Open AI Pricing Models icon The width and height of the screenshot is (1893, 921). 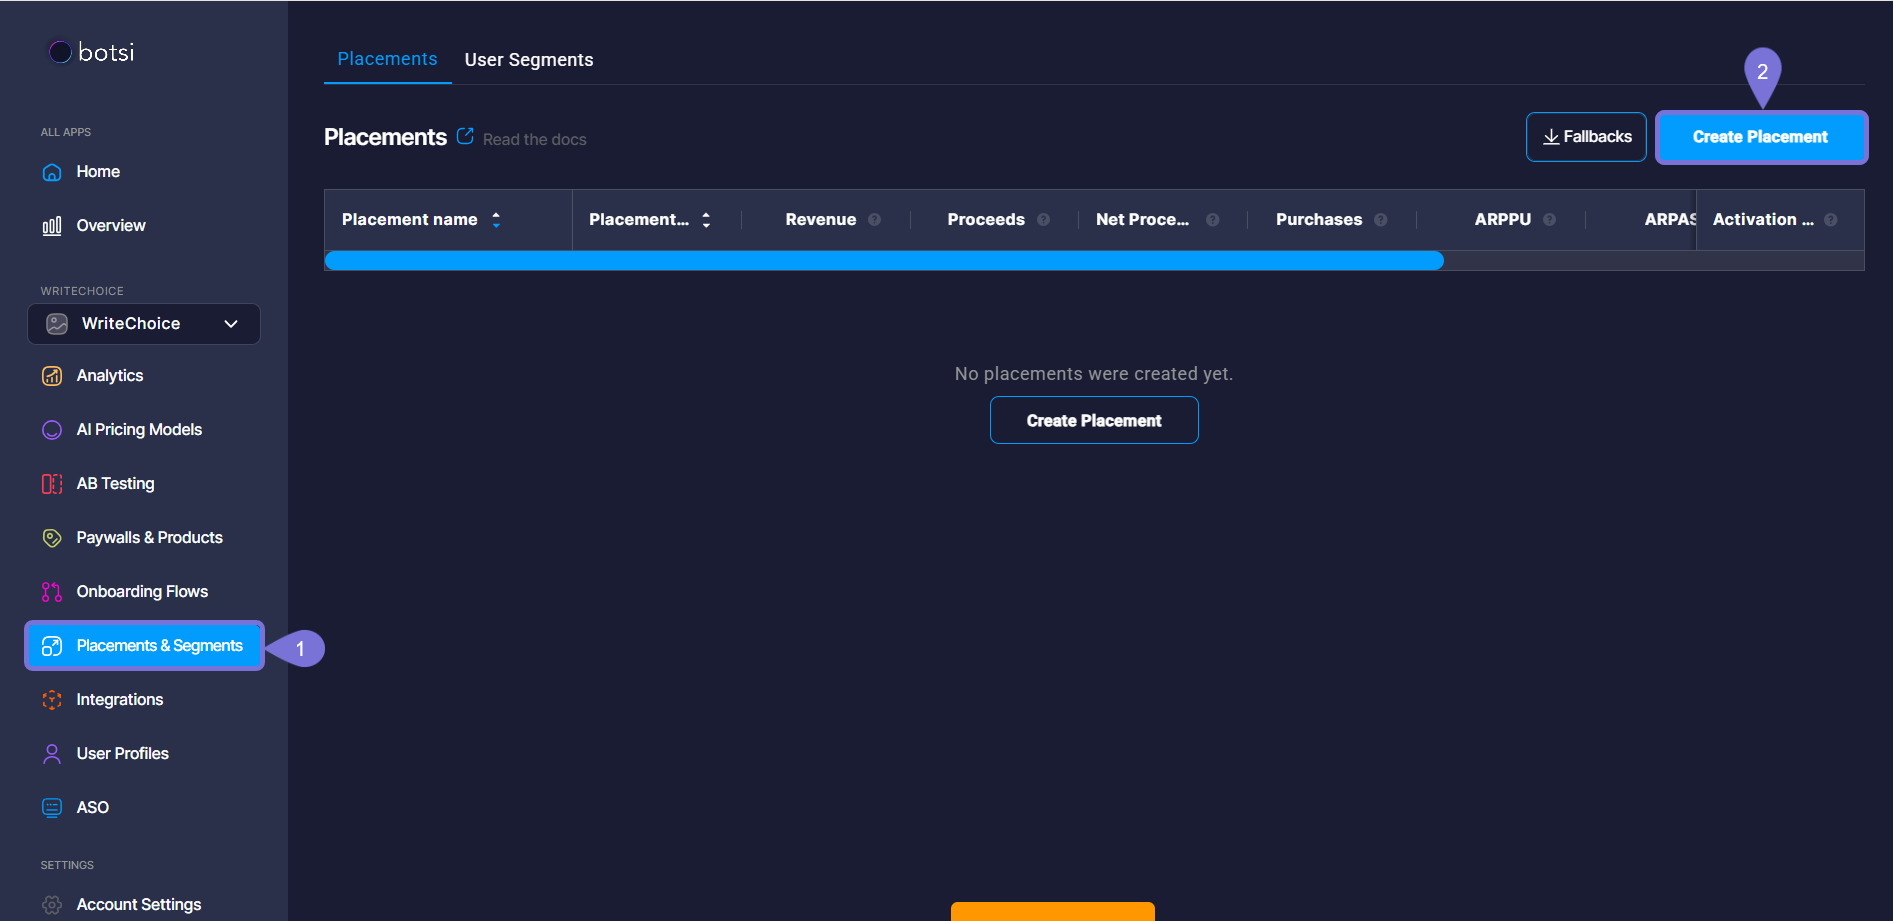click(52, 430)
